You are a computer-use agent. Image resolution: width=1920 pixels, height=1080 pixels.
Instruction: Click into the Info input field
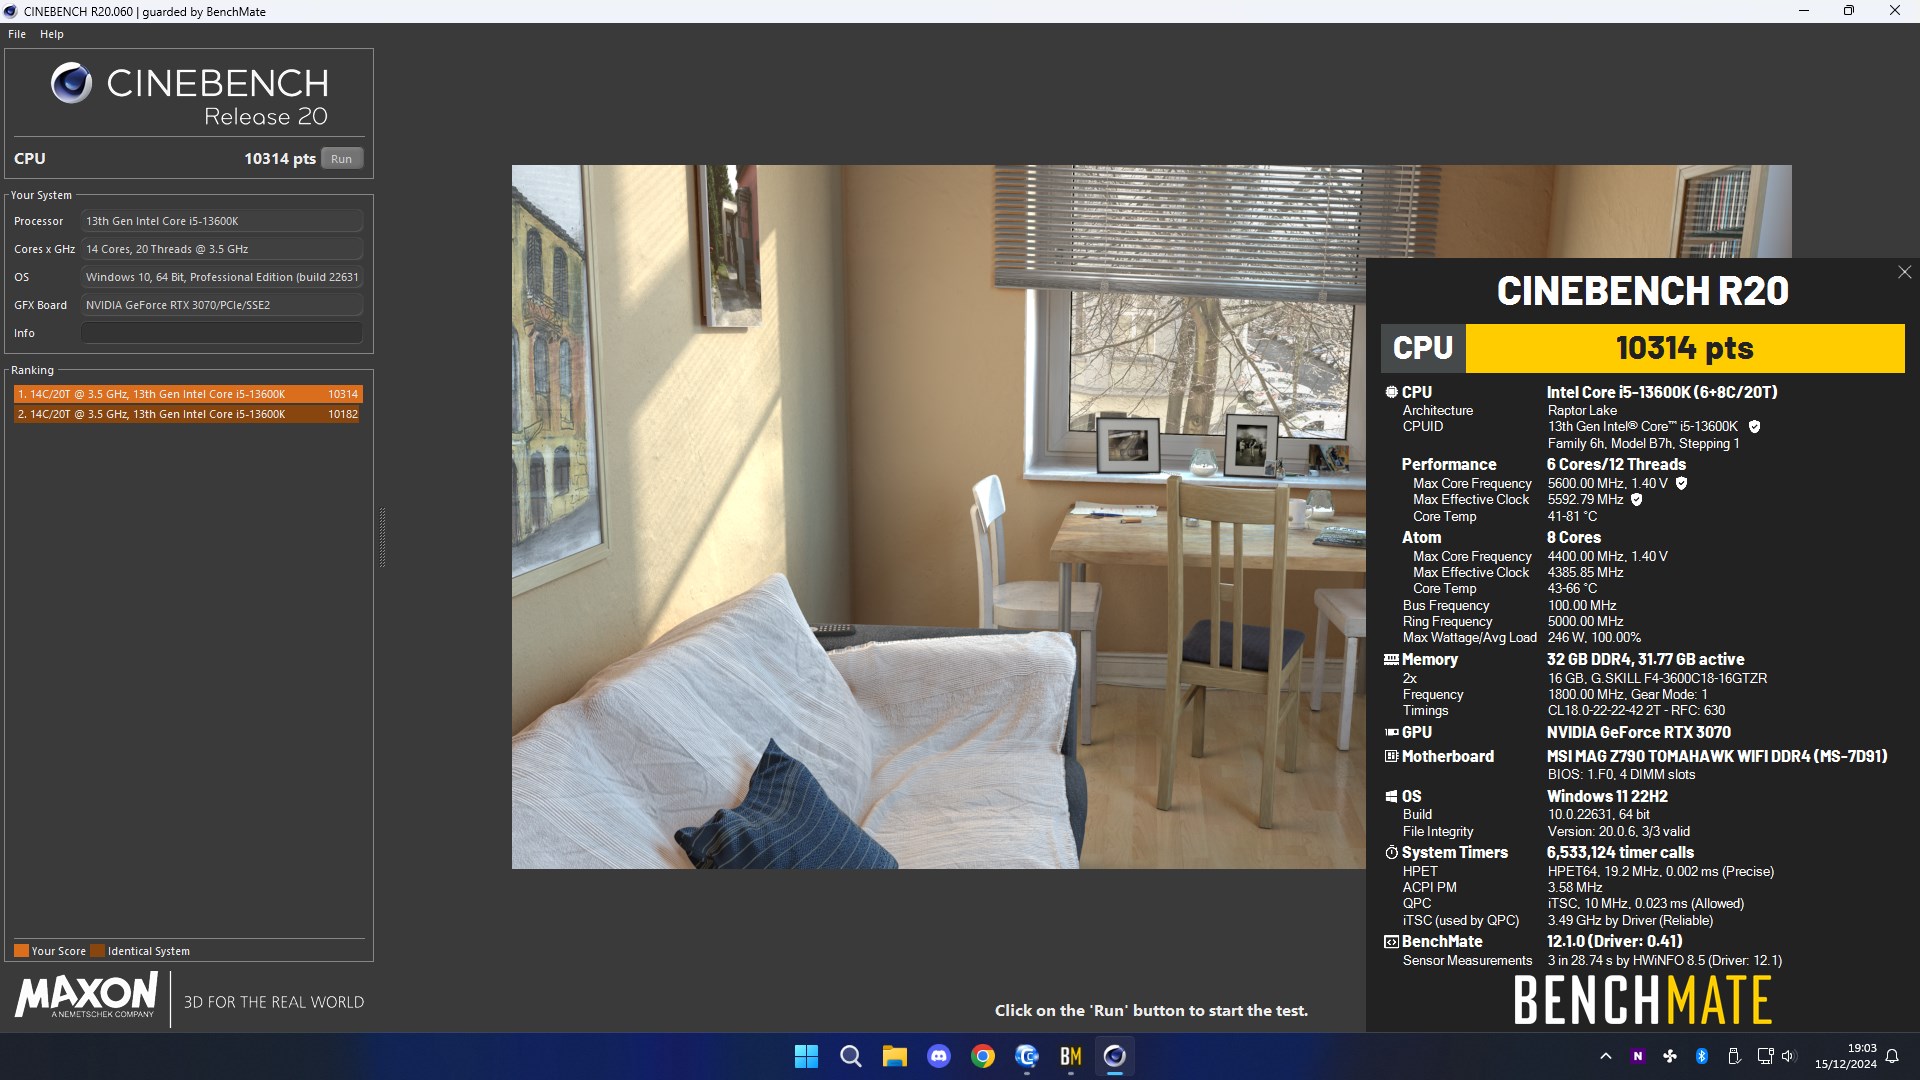[x=222, y=333]
